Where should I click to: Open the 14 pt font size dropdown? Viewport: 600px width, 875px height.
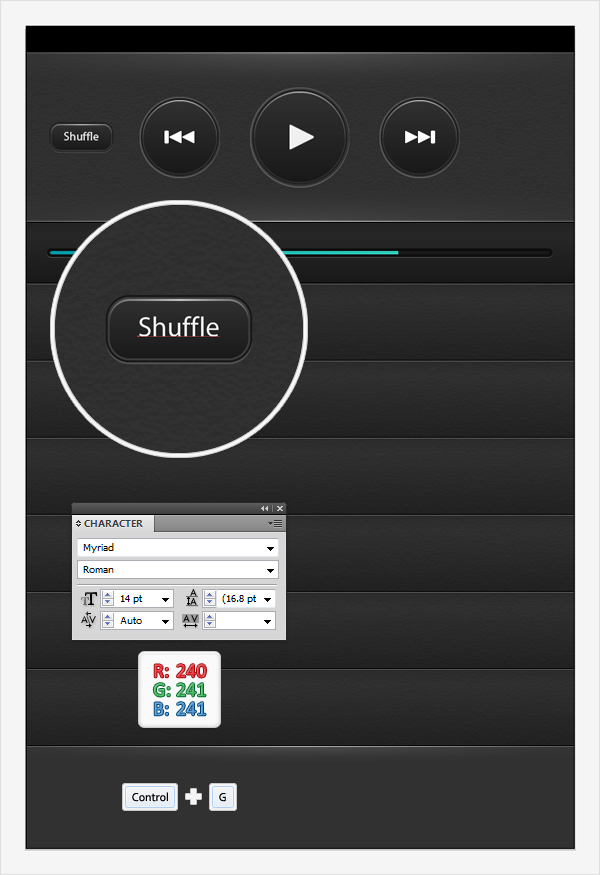click(166, 599)
